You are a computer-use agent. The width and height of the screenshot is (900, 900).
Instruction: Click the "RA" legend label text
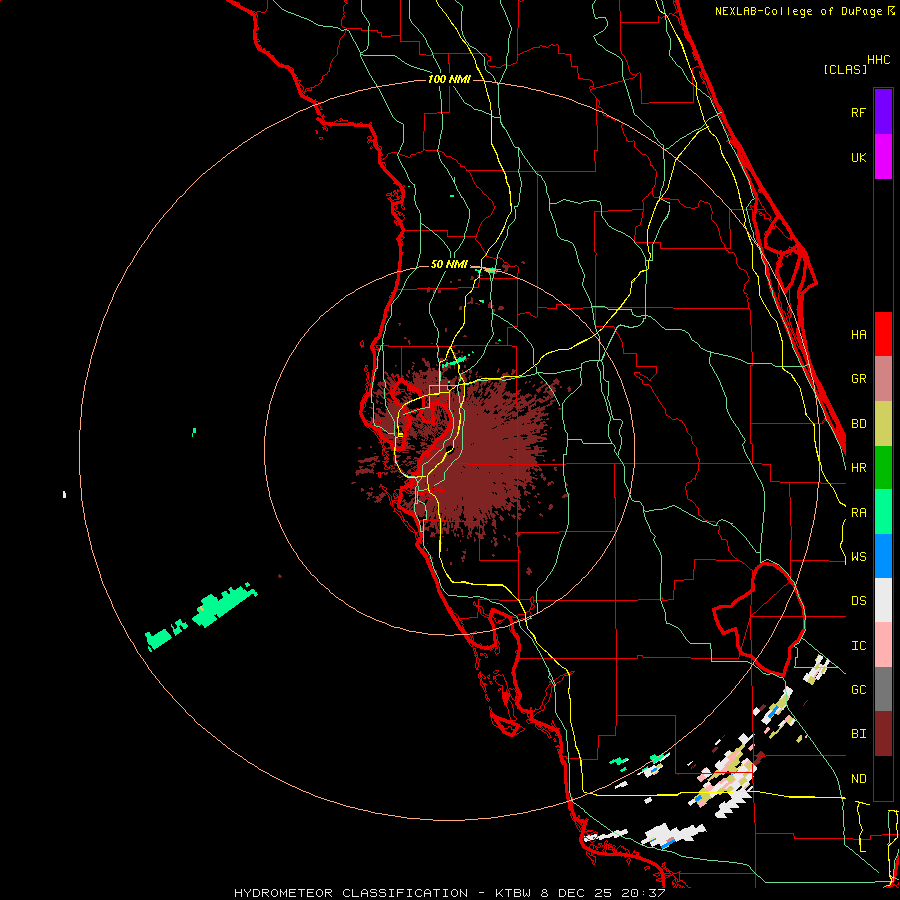pos(858,513)
